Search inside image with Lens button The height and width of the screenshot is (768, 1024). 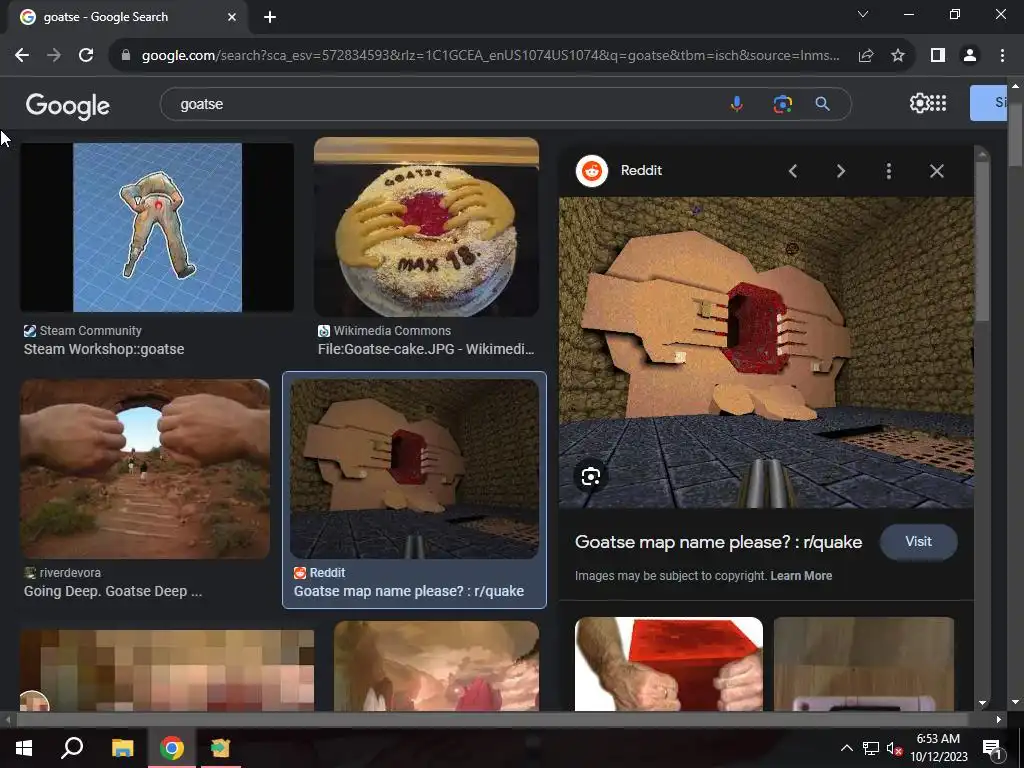click(590, 476)
